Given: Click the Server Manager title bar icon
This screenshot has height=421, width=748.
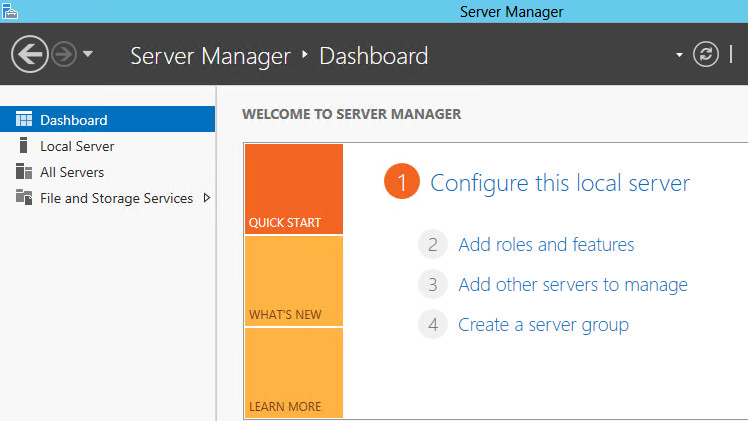Looking at the screenshot, I should 10,11.
